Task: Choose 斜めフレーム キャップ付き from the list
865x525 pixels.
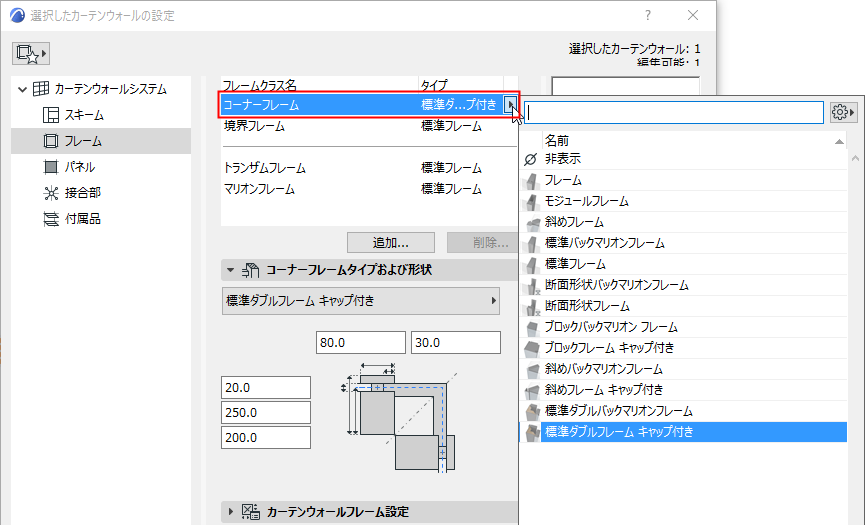Action: (683, 390)
